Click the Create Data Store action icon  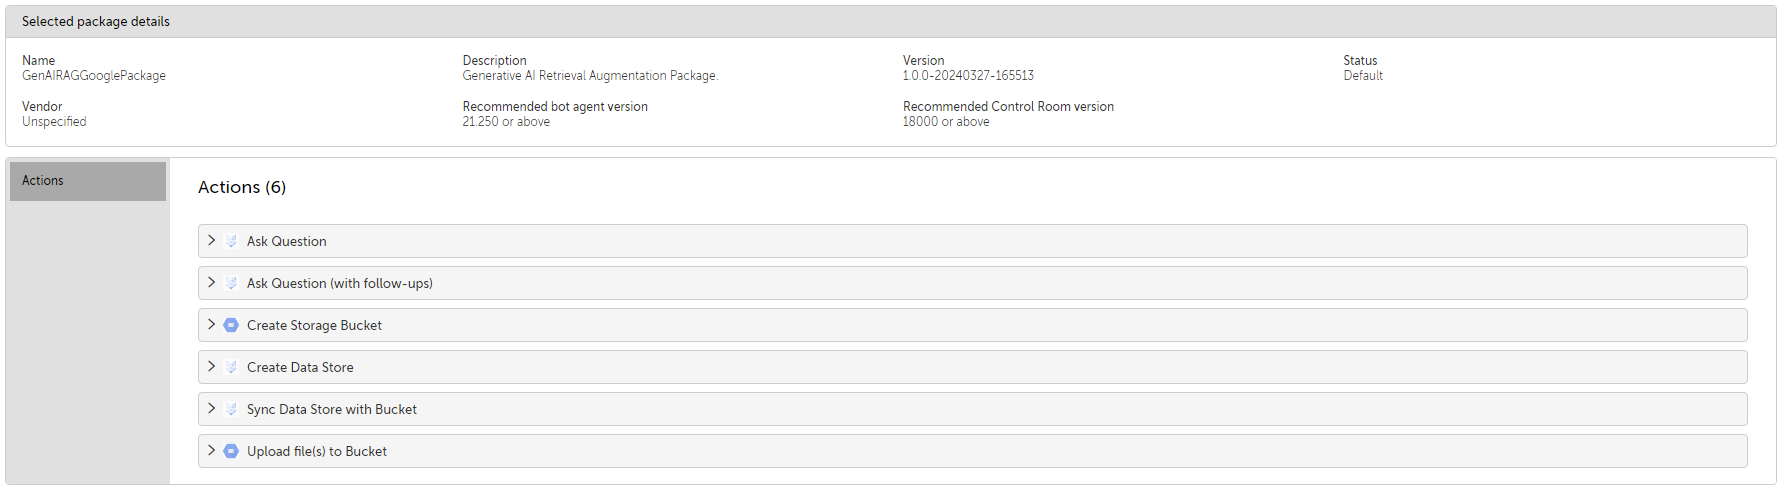point(231,367)
